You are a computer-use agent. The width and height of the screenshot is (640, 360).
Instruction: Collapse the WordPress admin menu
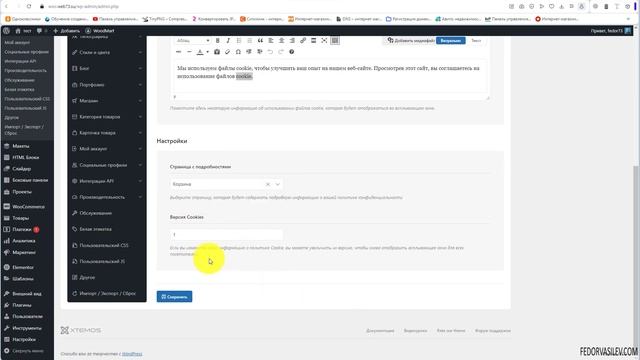coord(27,351)
